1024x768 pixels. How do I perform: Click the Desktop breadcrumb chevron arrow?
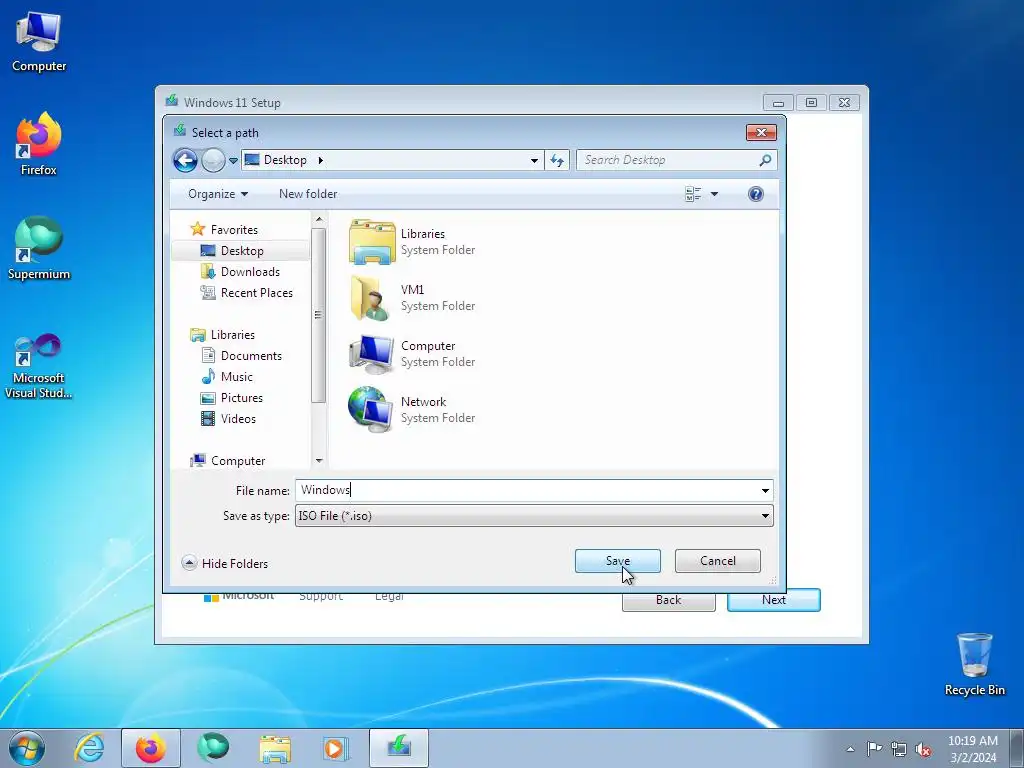click(320, 161)
